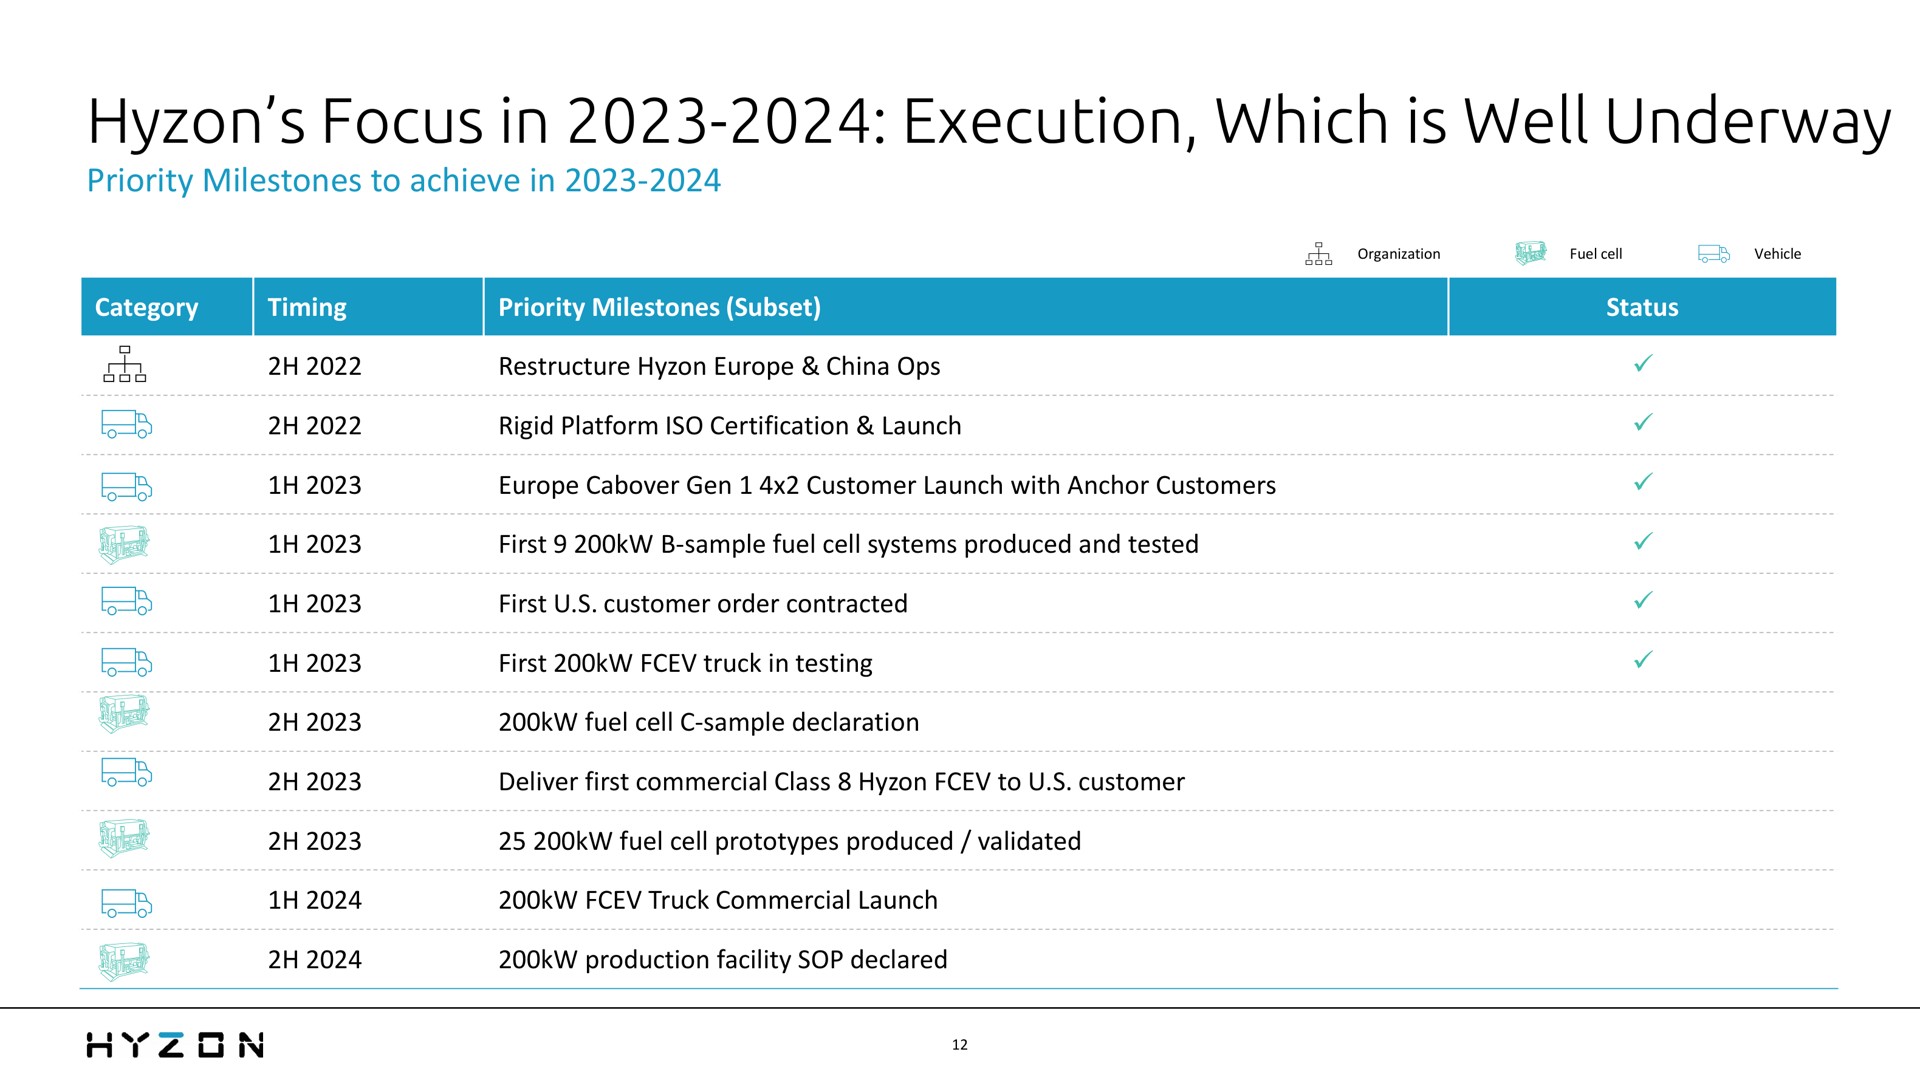This screenshot has width=1920, height=1080.
Task: Click timing '1H 2023' in U.S. customer order row
Action: tap(314, 604)
